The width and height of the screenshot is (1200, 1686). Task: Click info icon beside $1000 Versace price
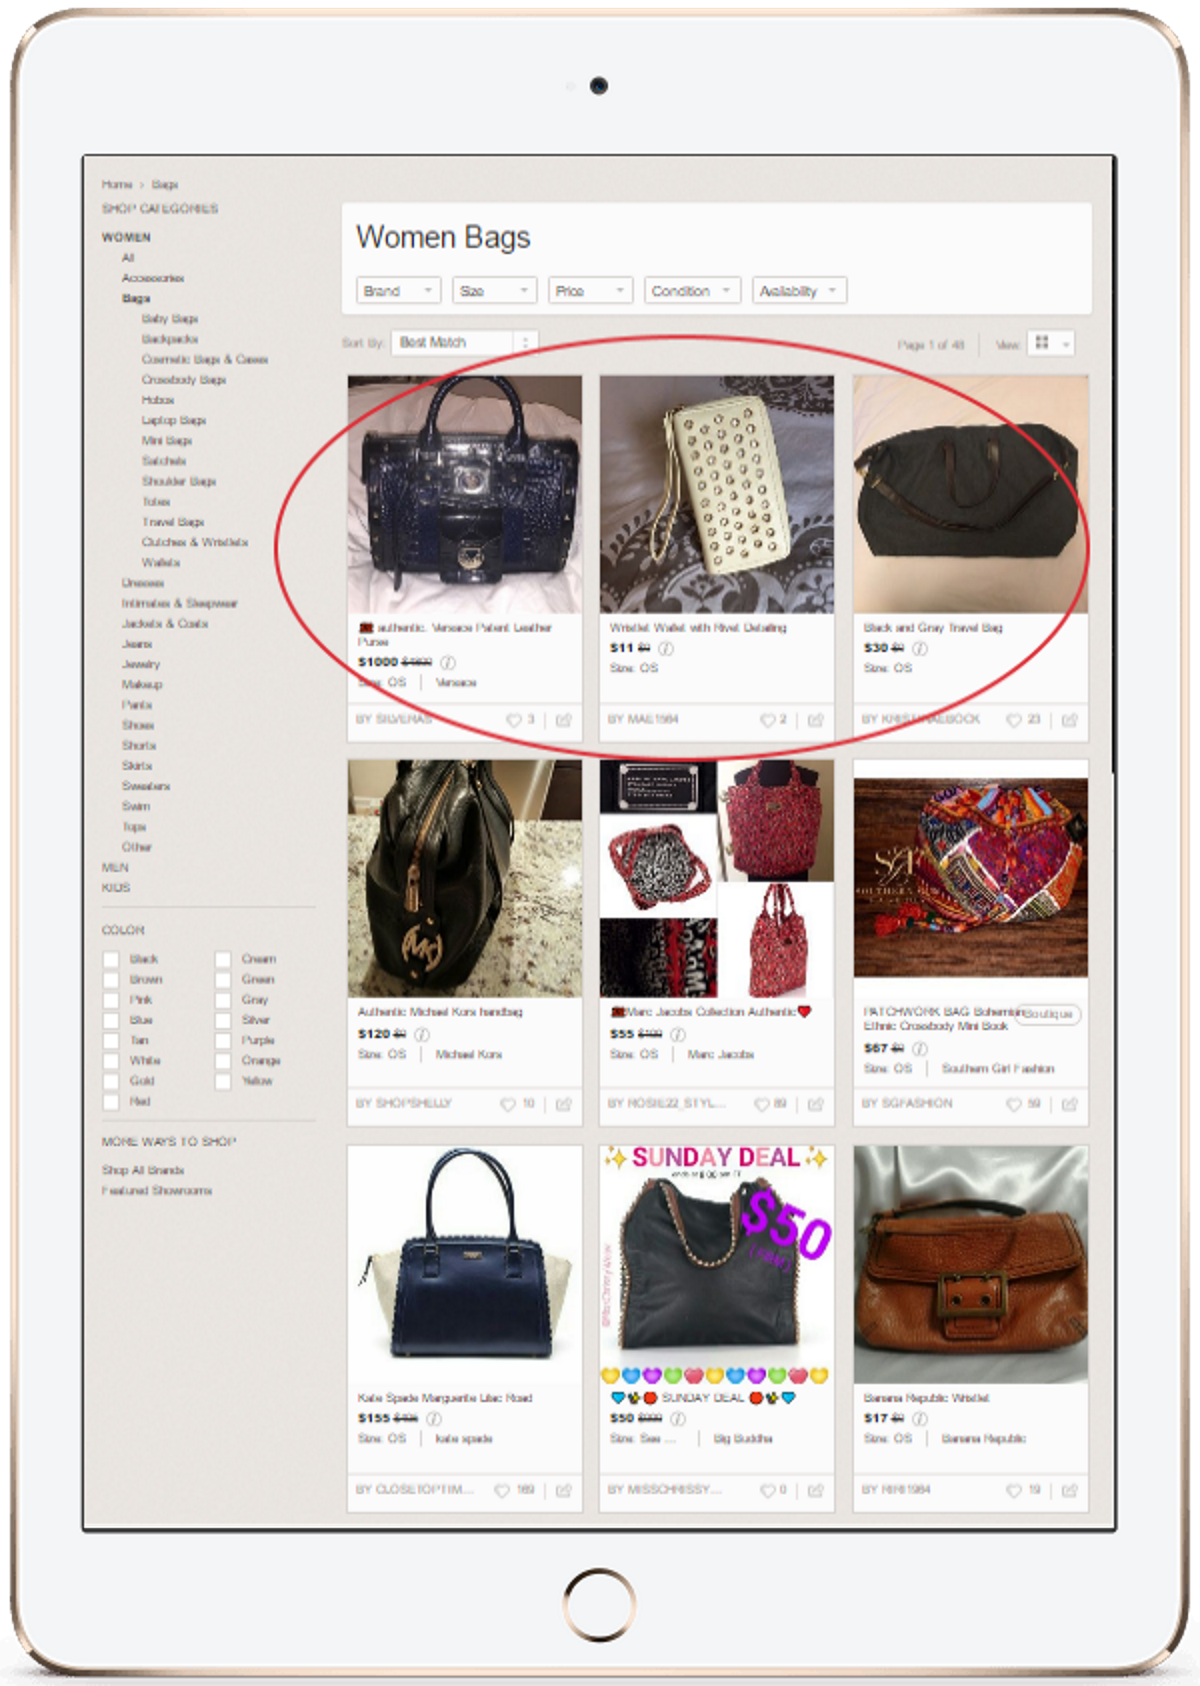448,662
